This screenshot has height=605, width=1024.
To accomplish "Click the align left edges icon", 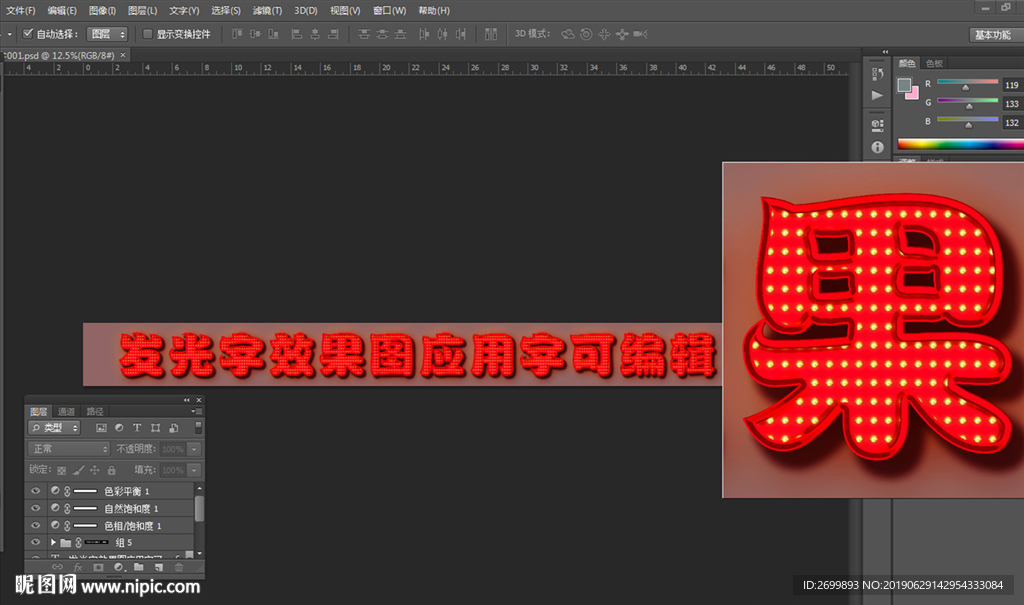I will pos(296,33).
